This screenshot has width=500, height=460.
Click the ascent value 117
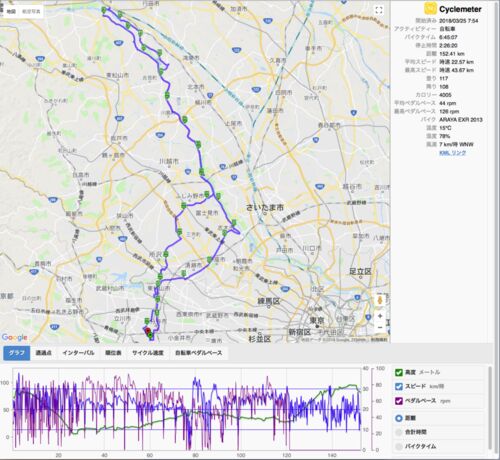click(x=444, y=78)
